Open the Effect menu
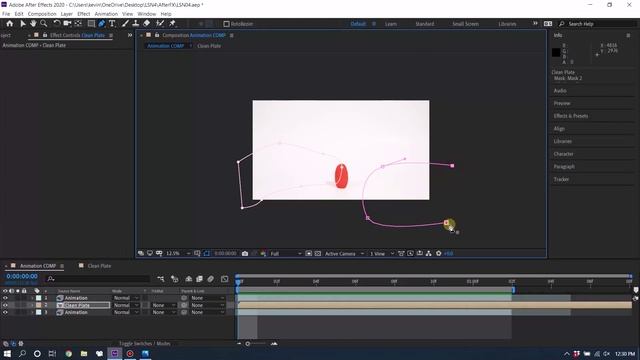Screen dimensions: 640x360 (x=84, y=14)
